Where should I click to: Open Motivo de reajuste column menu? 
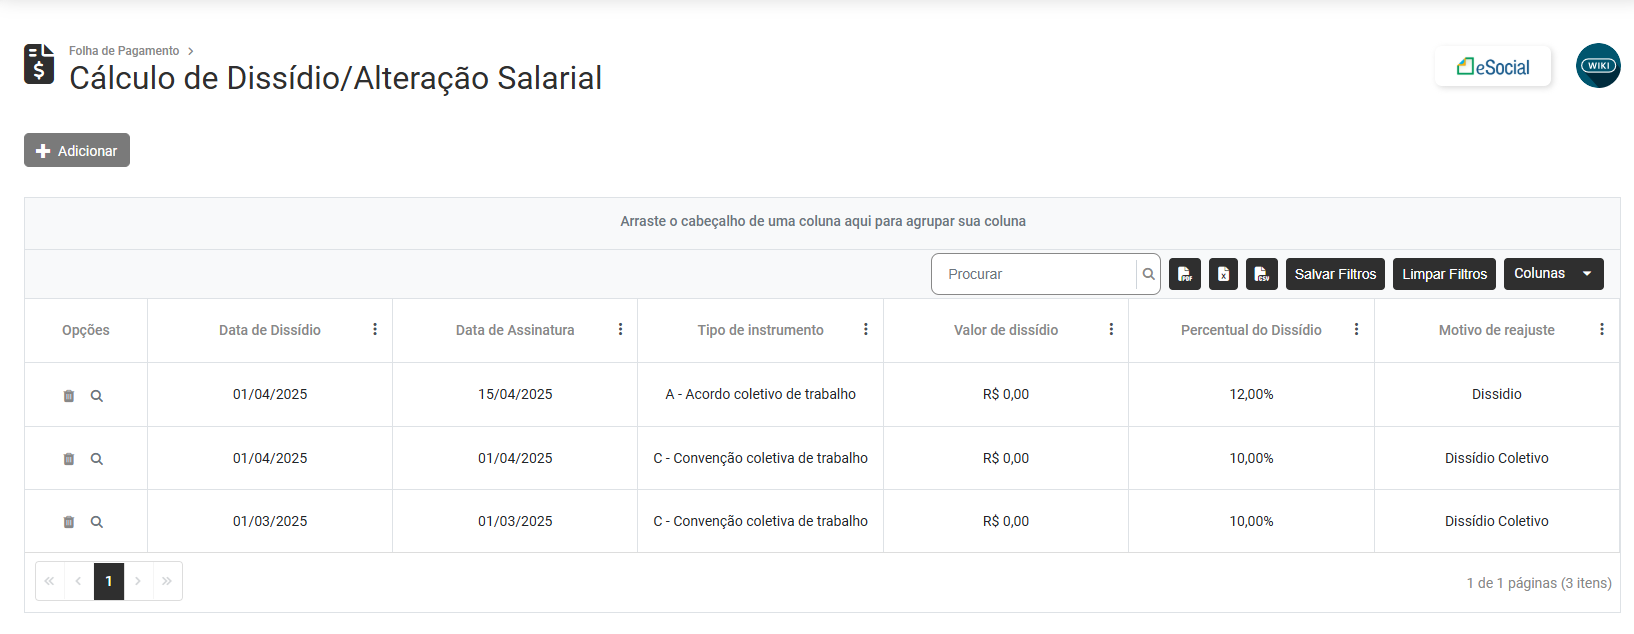point(1602,330)
